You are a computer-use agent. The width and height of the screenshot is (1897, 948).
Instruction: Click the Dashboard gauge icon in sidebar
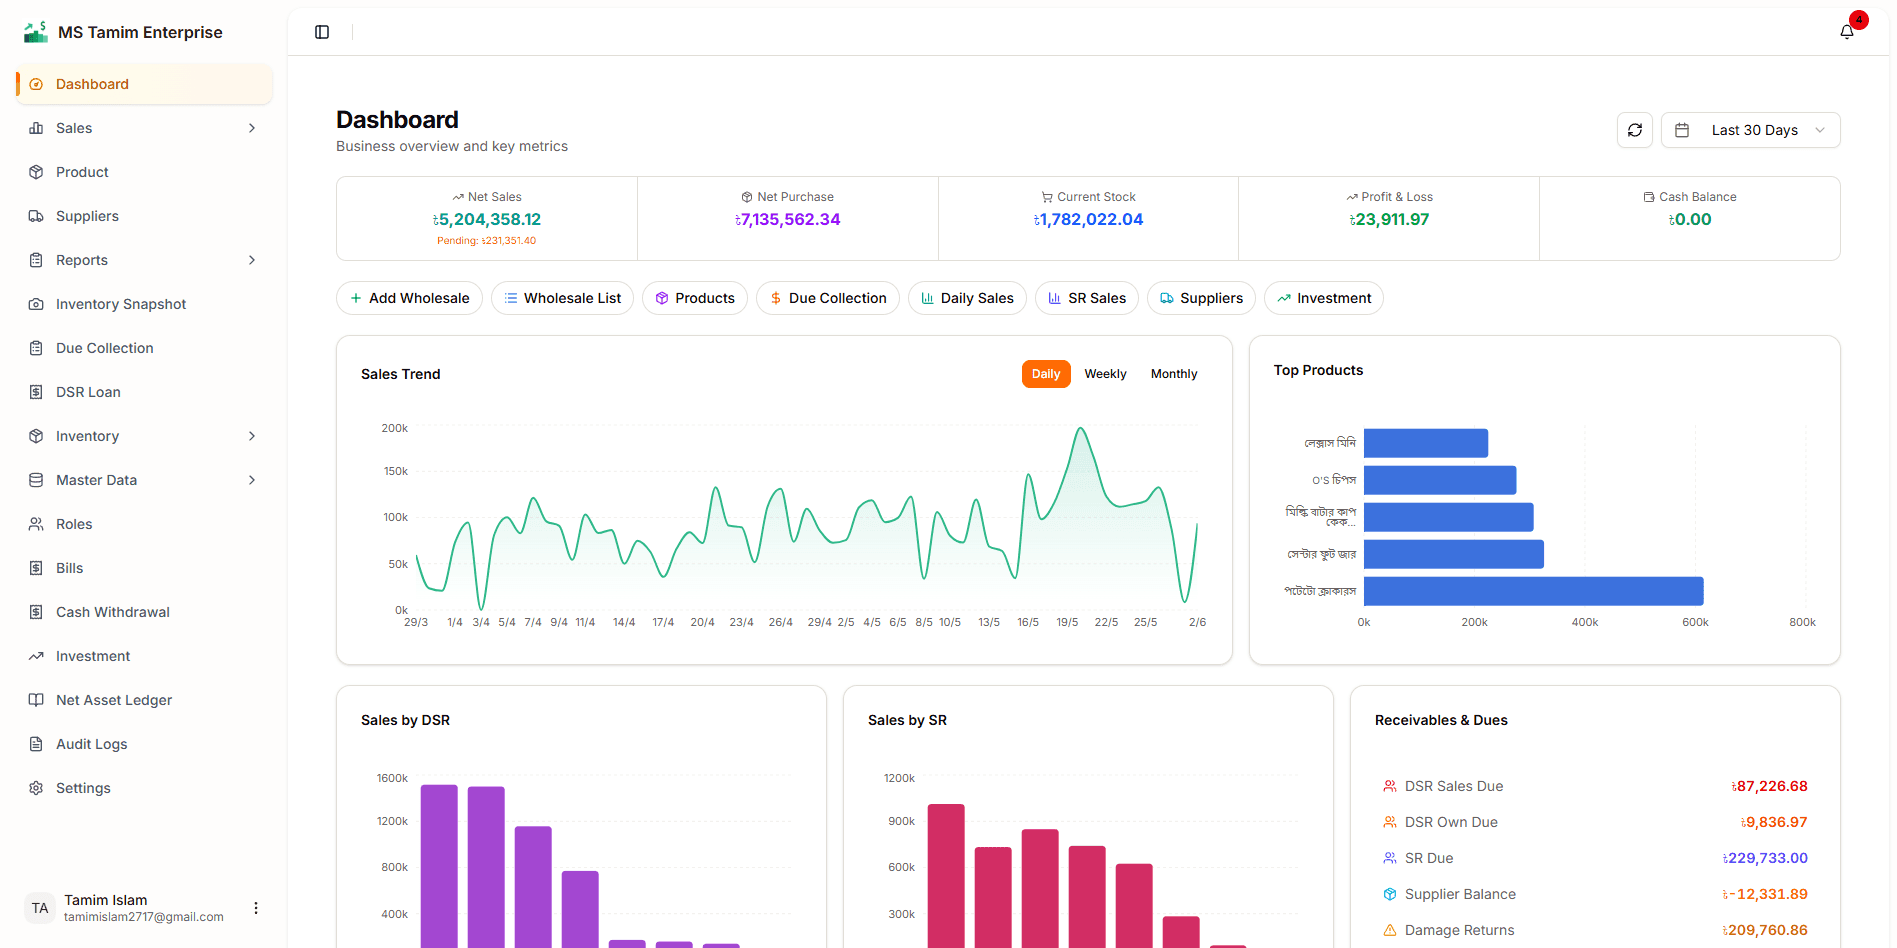36,84
